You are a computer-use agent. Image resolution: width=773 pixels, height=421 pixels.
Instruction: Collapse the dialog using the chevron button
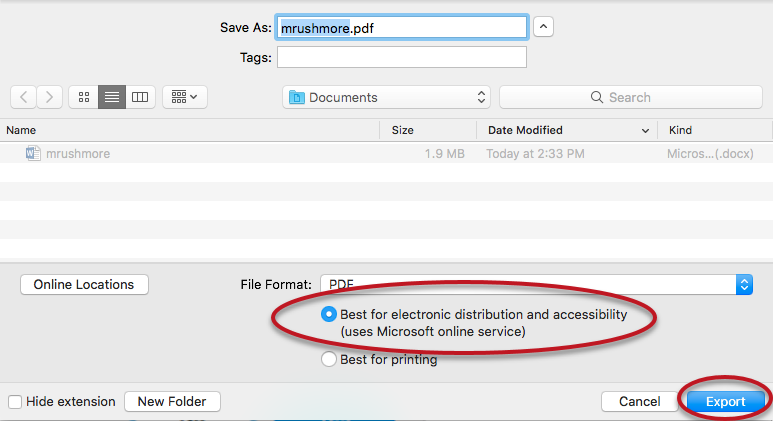(x=543, y=28)
